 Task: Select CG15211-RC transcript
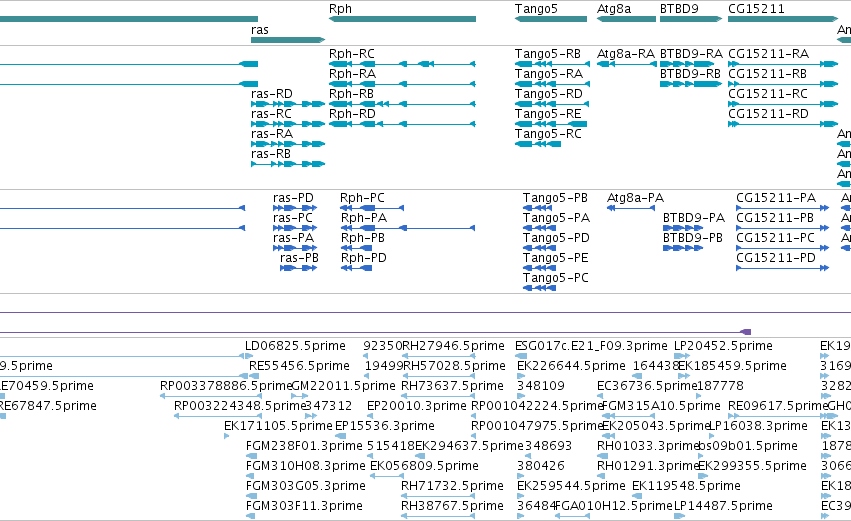click(x=783, y=104)
